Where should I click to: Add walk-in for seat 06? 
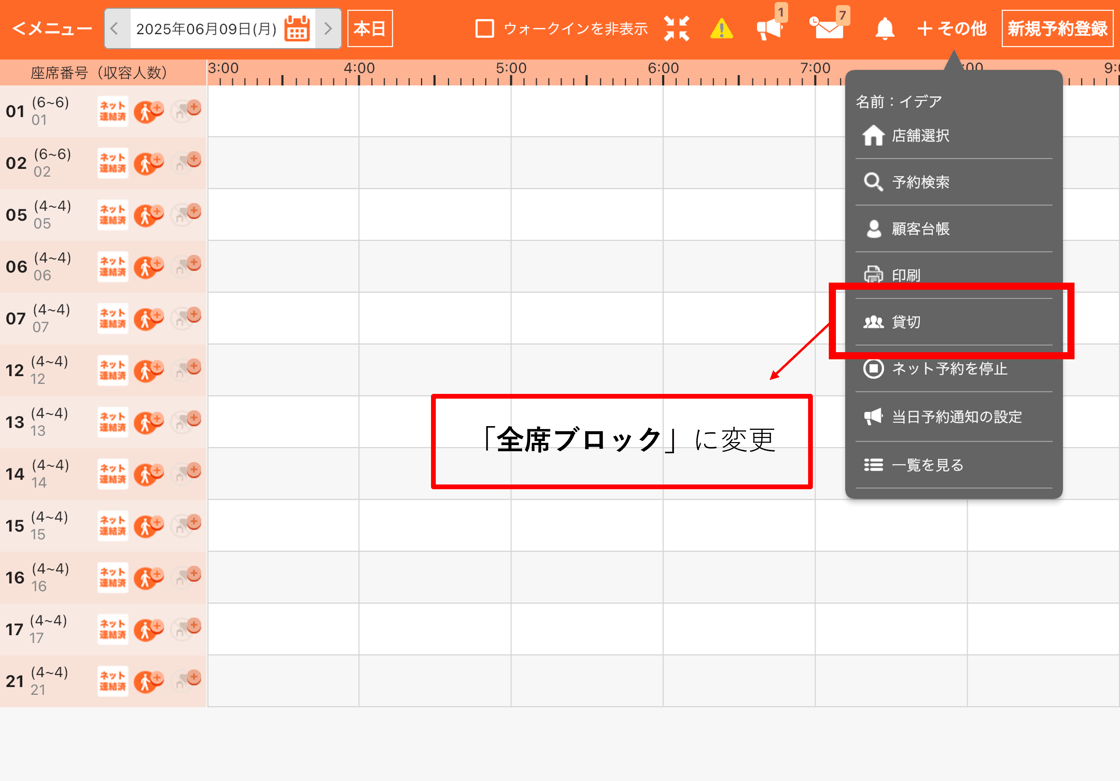(x=149, y=267)
